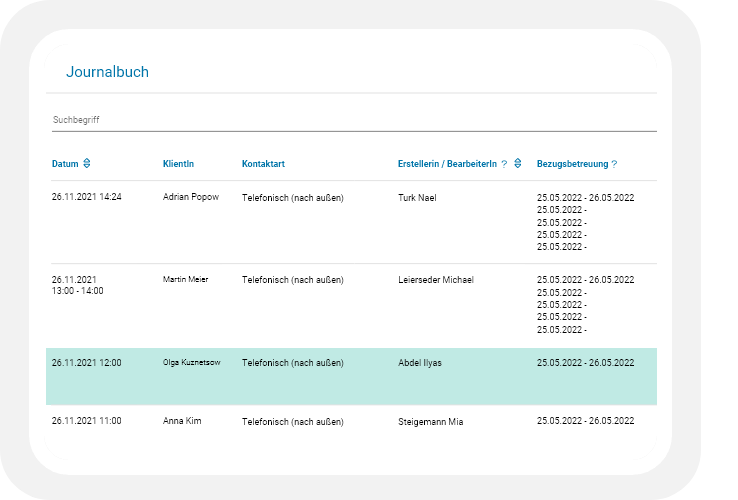Click first Bezugsbetreuung date range for Adrian Popow
This screenshot has width=738, height=500.
[x=586, y=198]
